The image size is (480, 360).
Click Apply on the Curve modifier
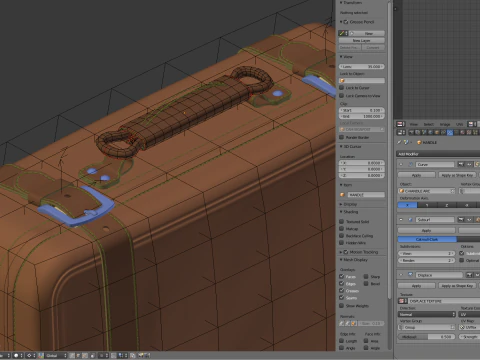coord(417,175)
